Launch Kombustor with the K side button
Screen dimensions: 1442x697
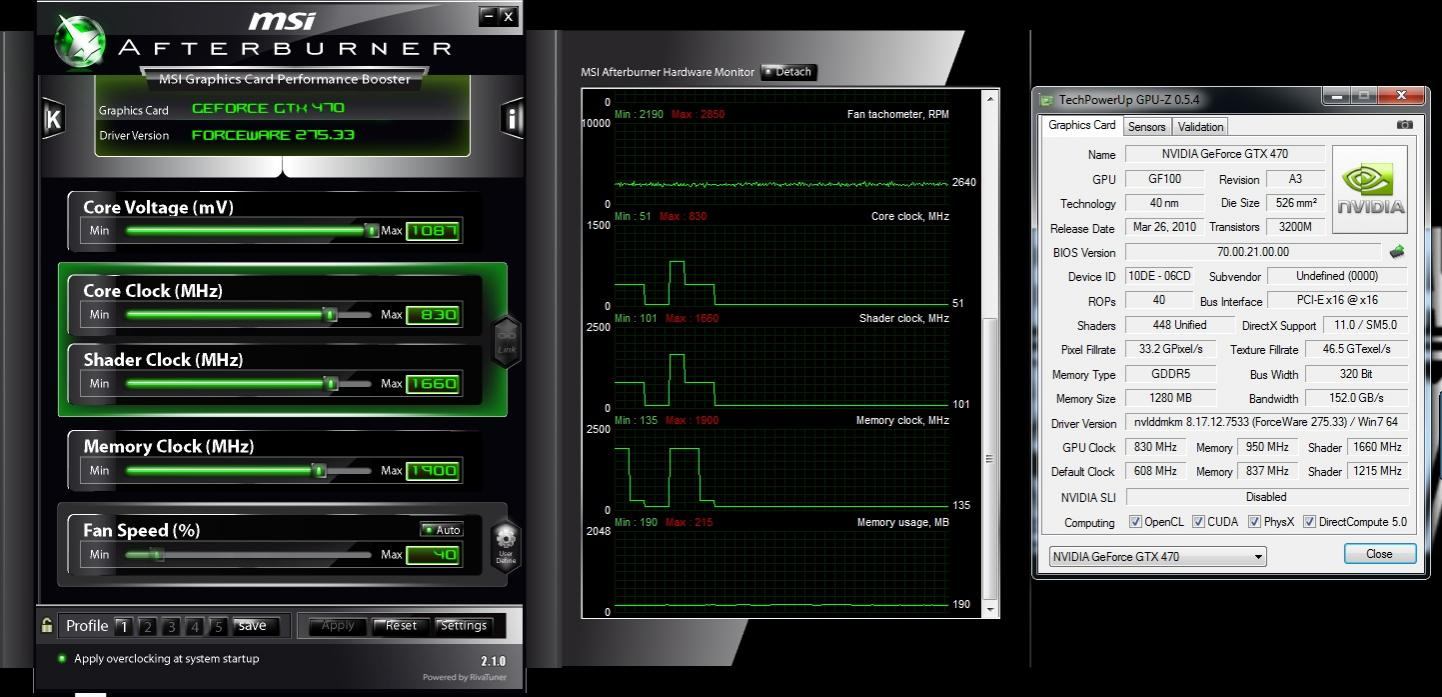coord(53,119)
